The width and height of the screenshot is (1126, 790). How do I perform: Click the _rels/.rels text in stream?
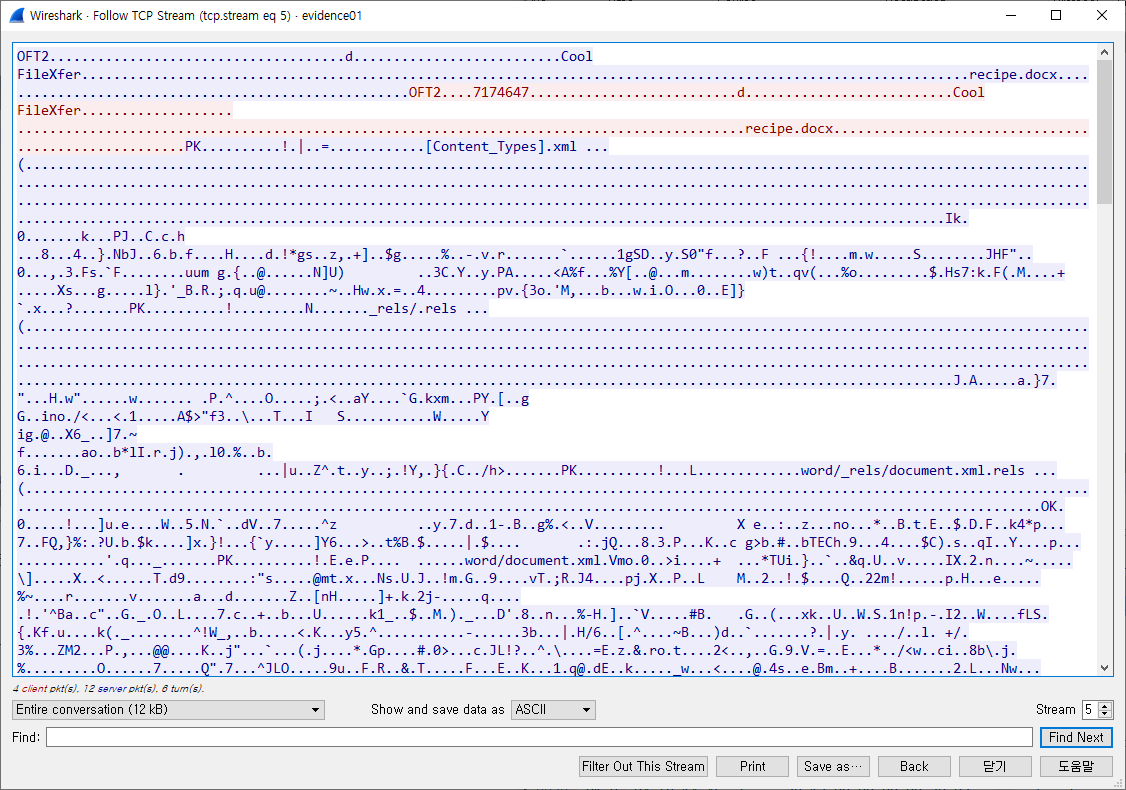[413, 309]
